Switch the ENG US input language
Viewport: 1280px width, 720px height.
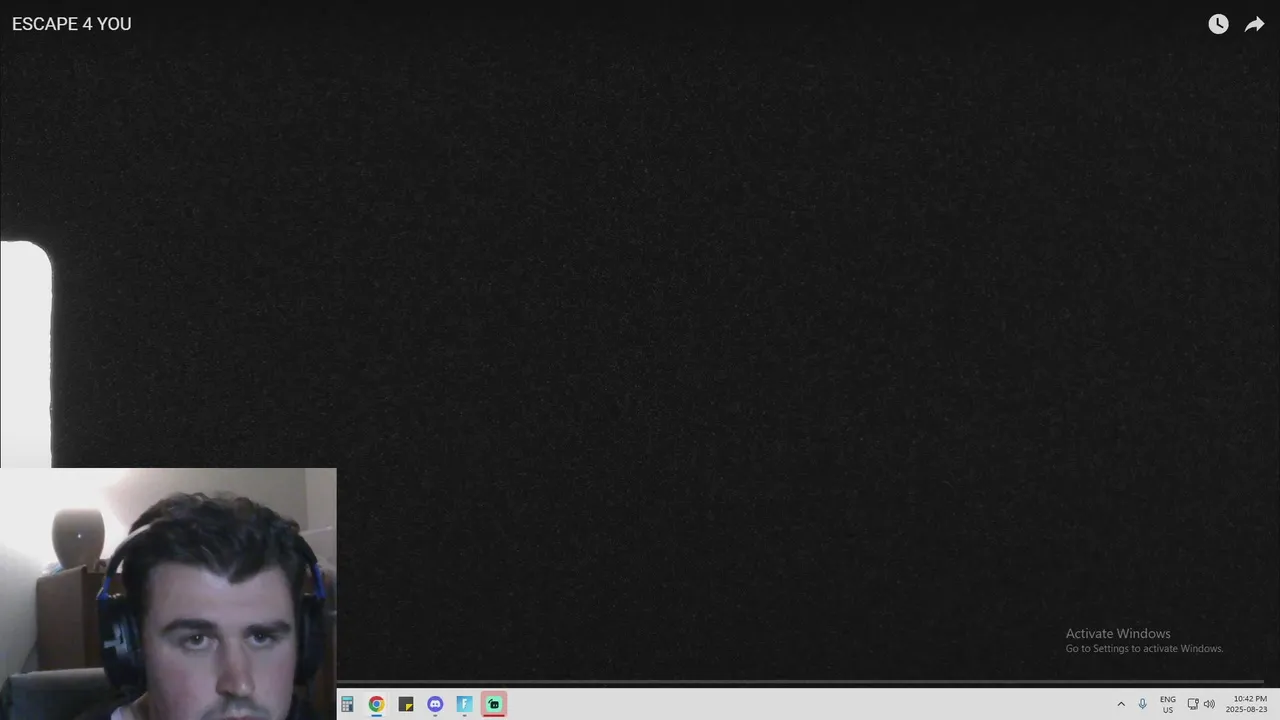(x=1168, y=704)
